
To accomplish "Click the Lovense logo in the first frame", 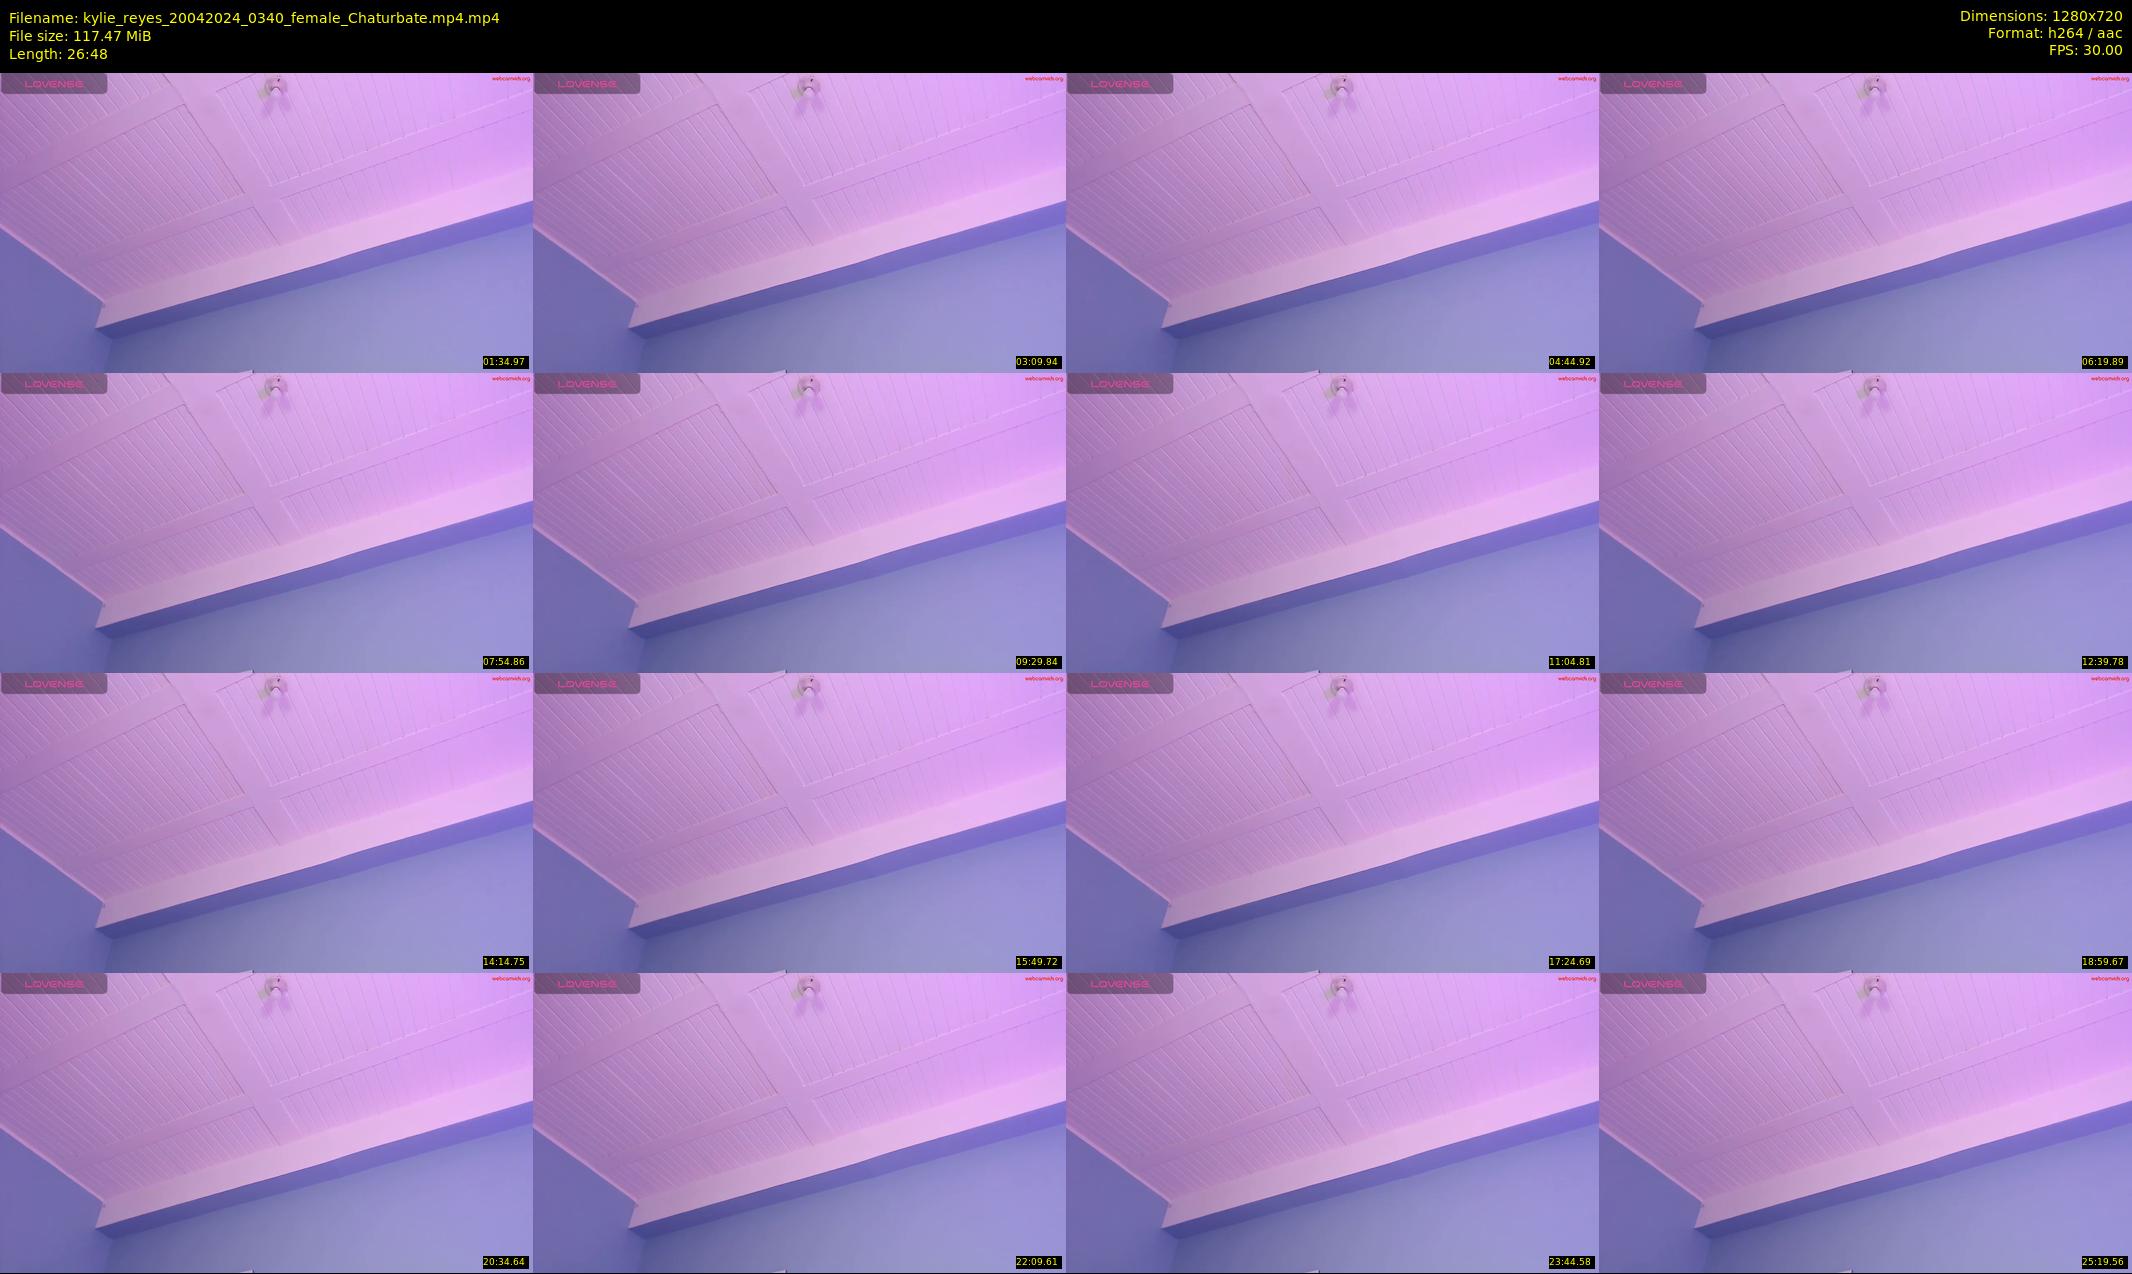I will (x=54, y=84).
